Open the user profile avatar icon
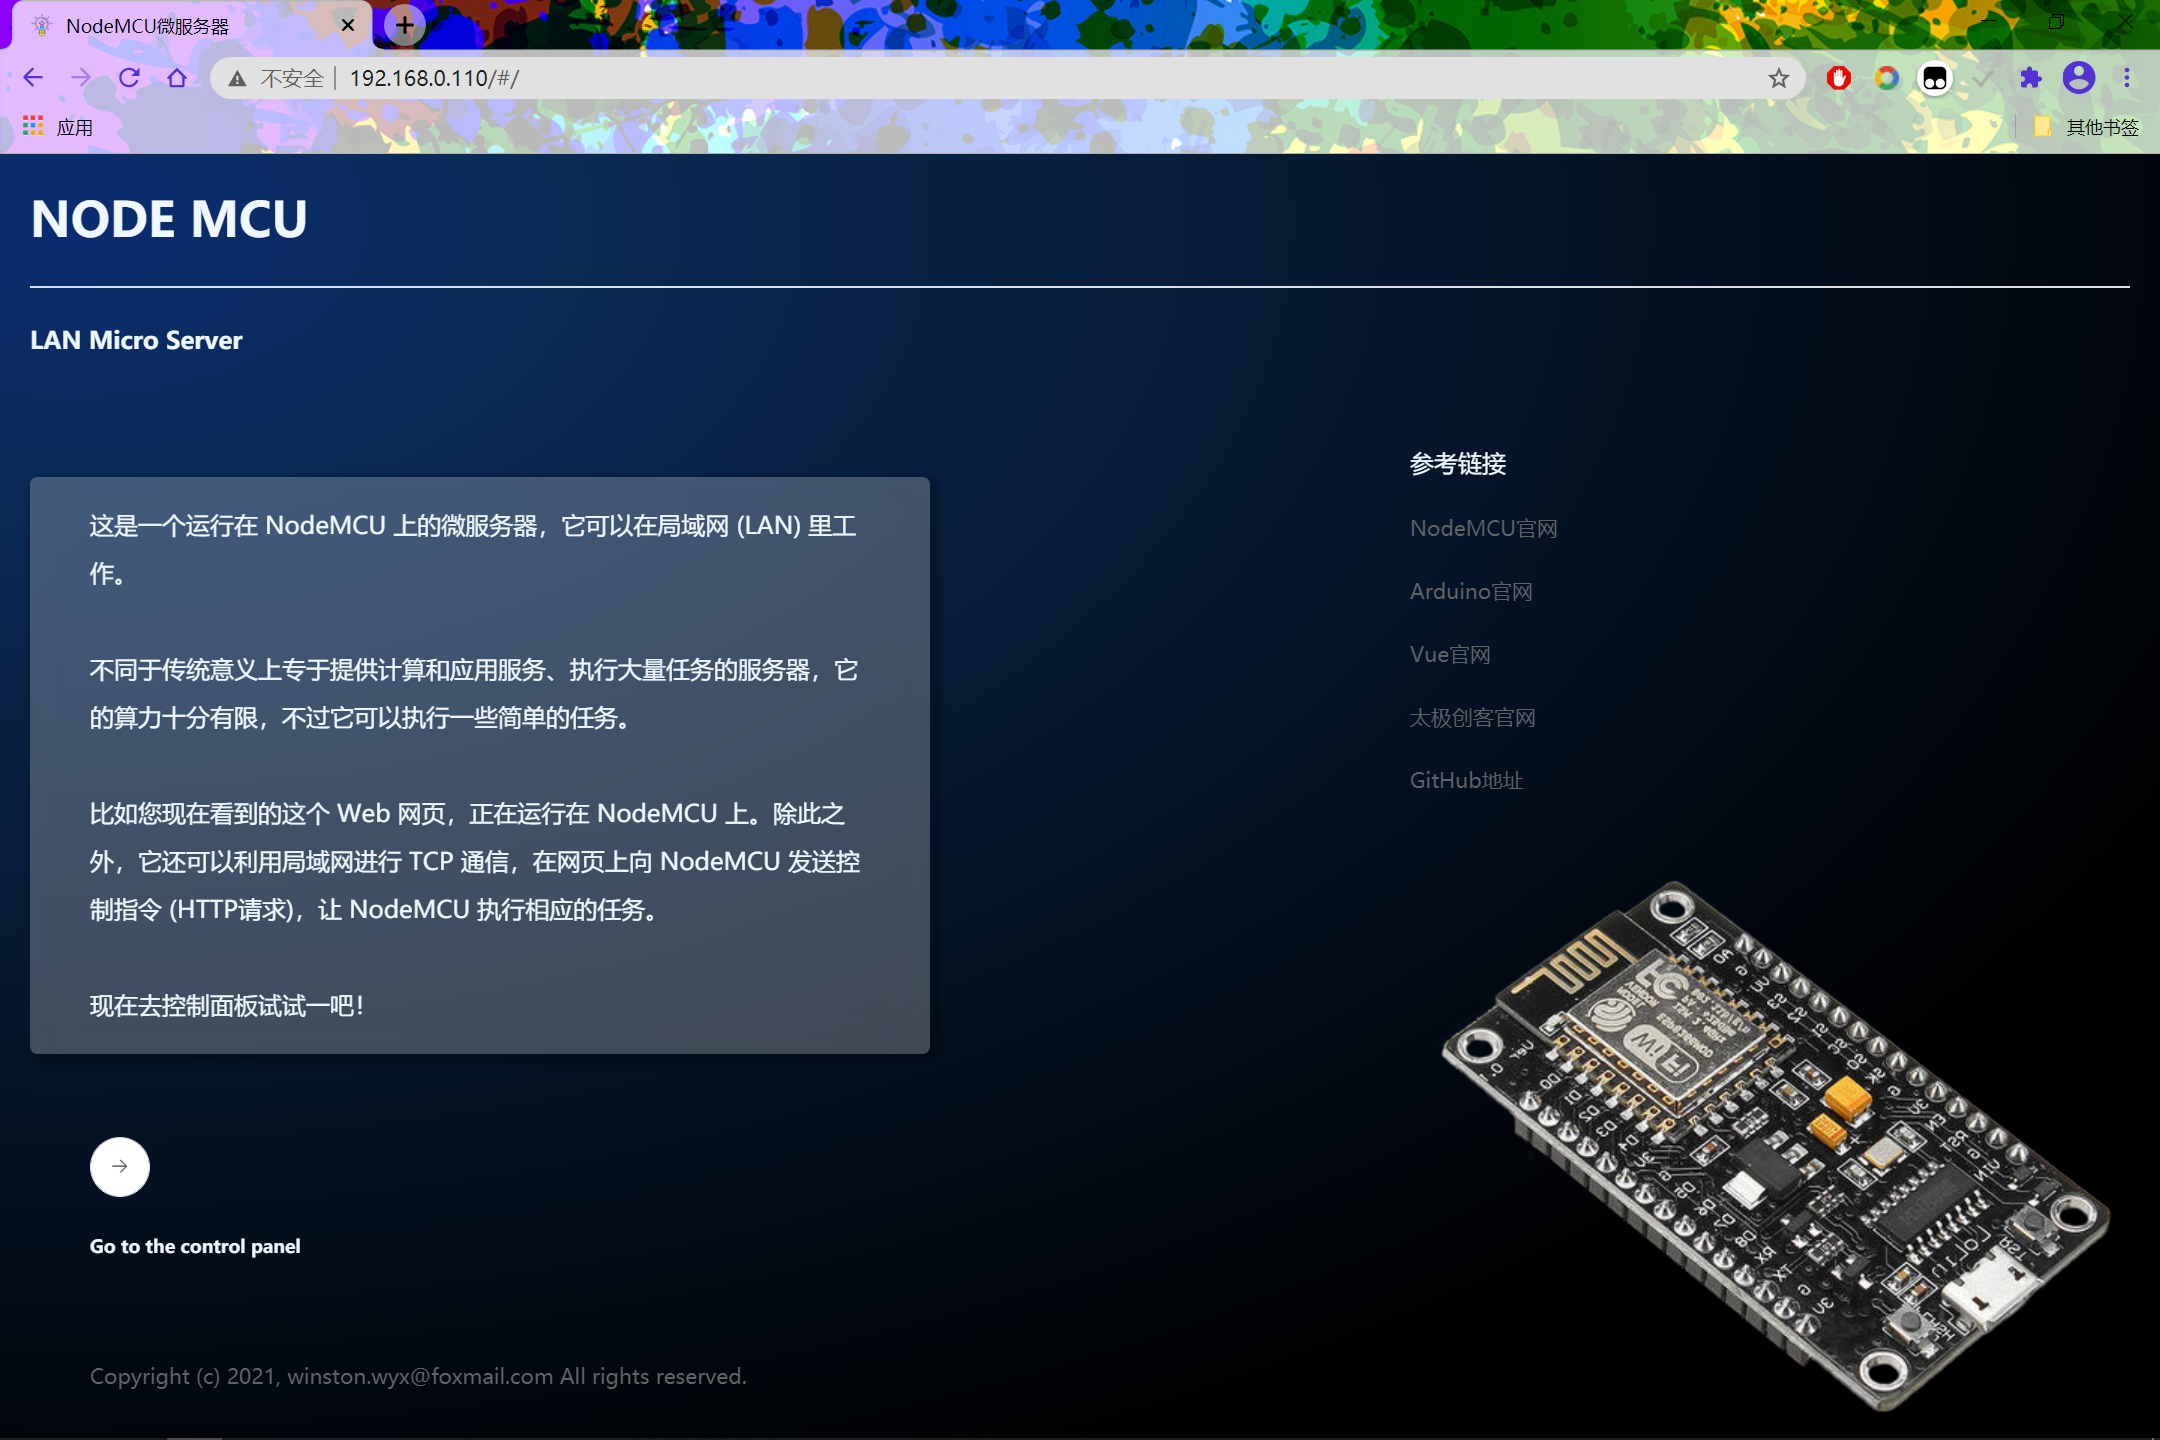The height and width of the screenshot is (1440, 2160). pos(2079,78)
